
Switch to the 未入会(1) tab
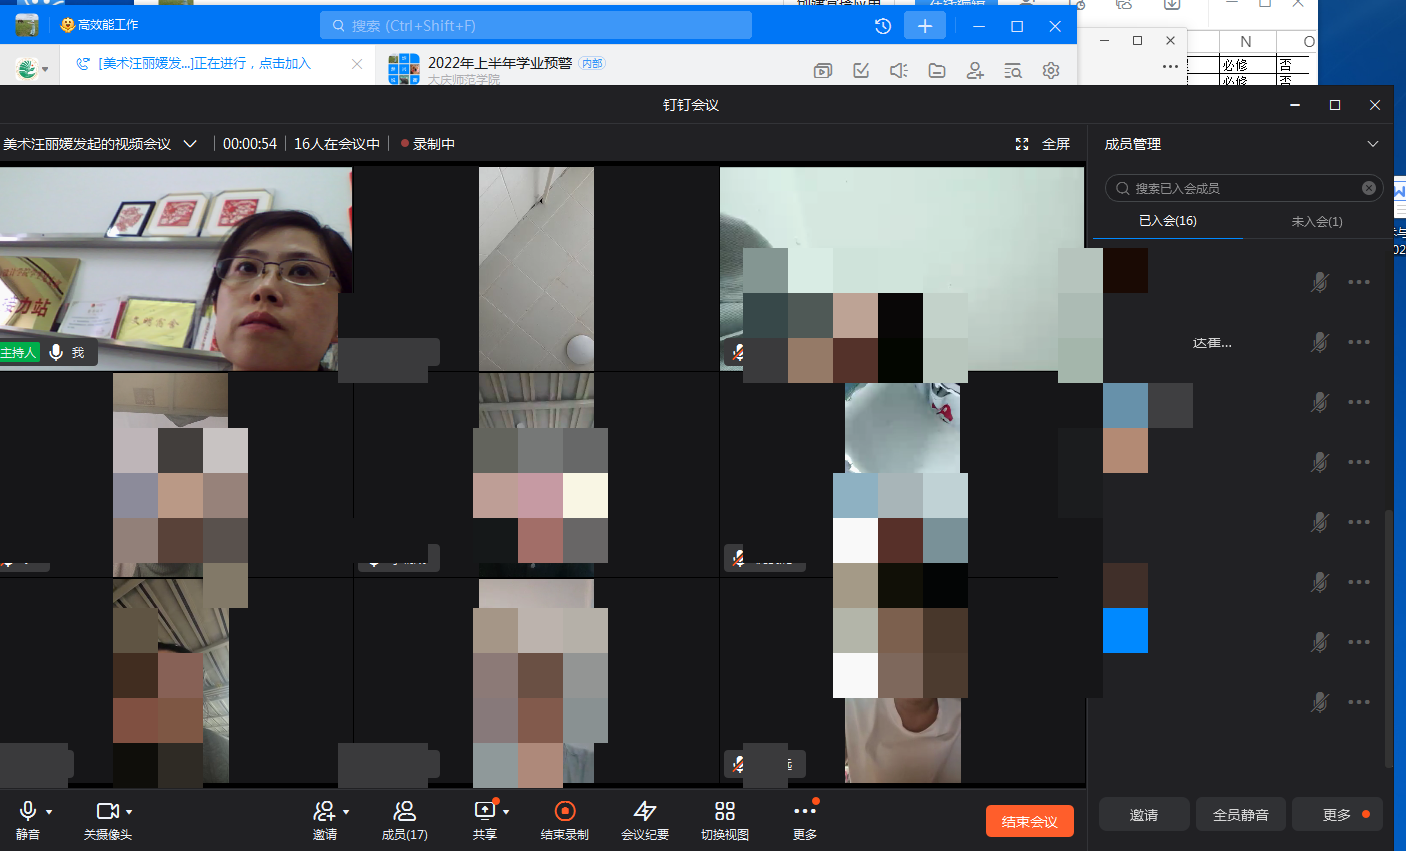[1316, 221]
